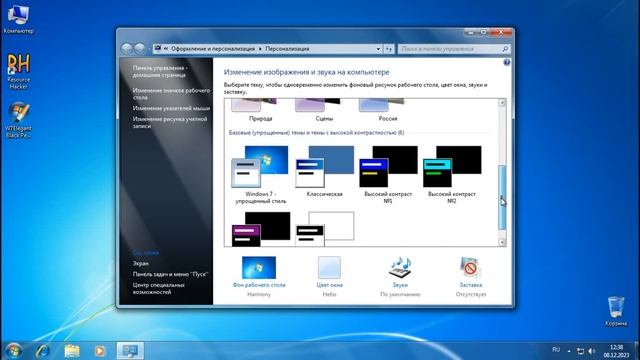Screen dimensions: 640x360
Task: Select the Природа theme
Action: pos(260,111)
